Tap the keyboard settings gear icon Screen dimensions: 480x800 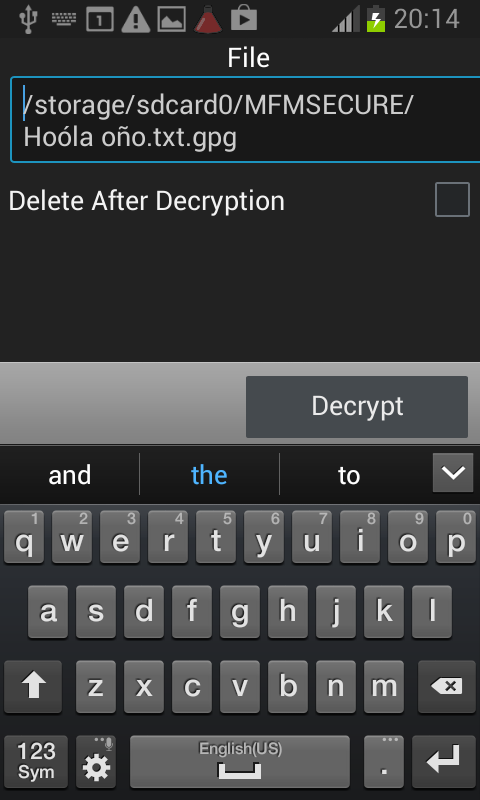pos(96,761)
